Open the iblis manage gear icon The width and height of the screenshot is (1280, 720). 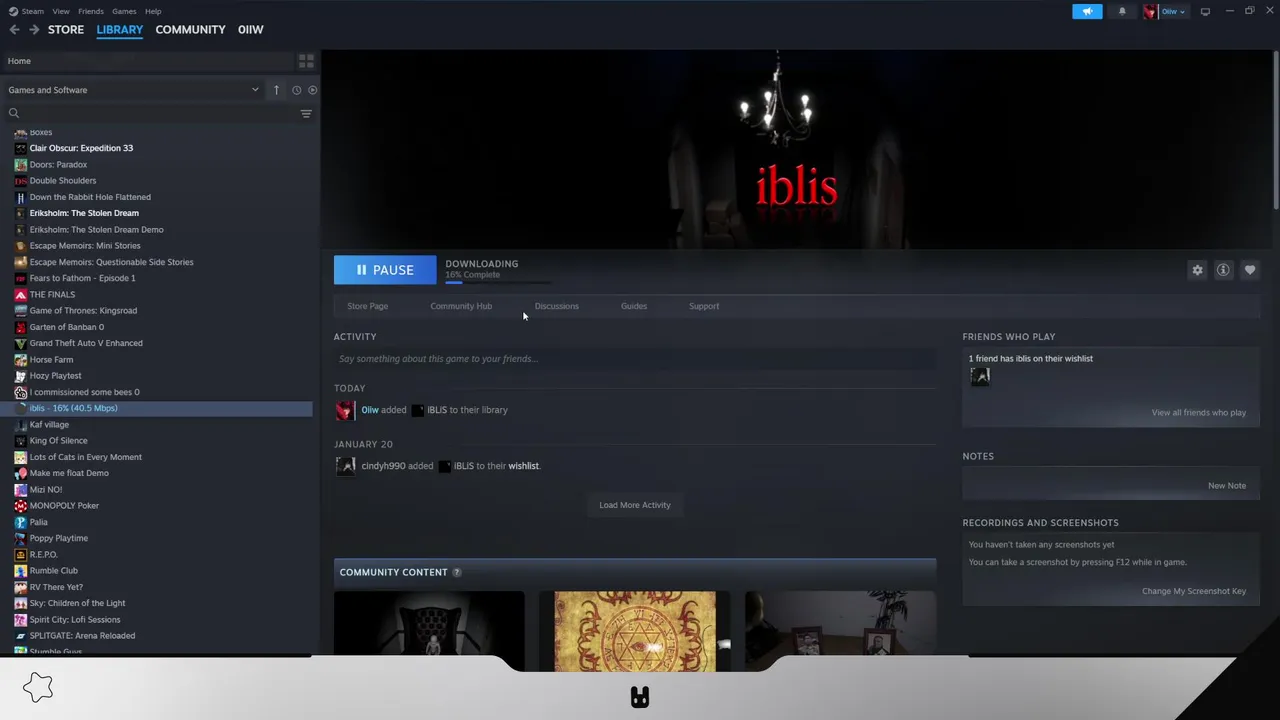pos(1197,270)
